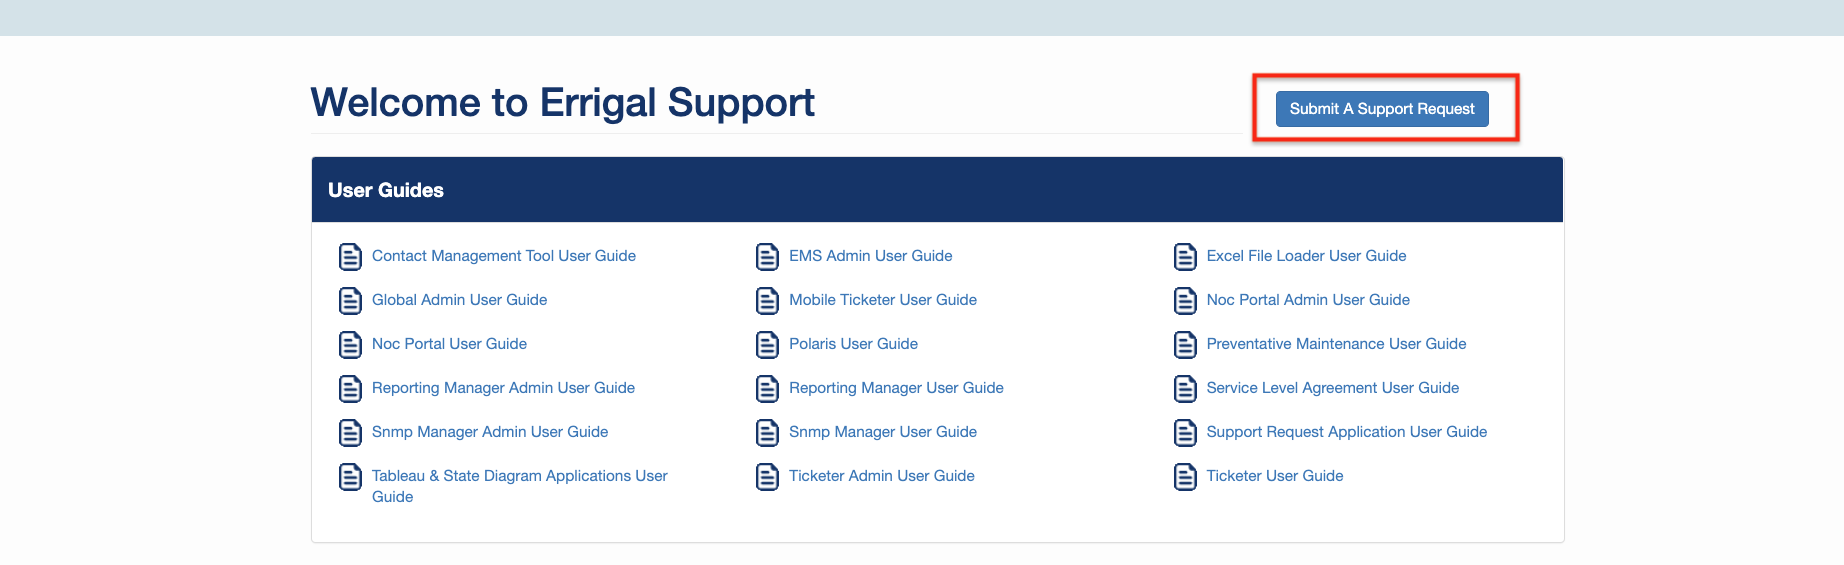
Task: Click document icon beside Contact Management Tool guide
Action: coord(350,257)
